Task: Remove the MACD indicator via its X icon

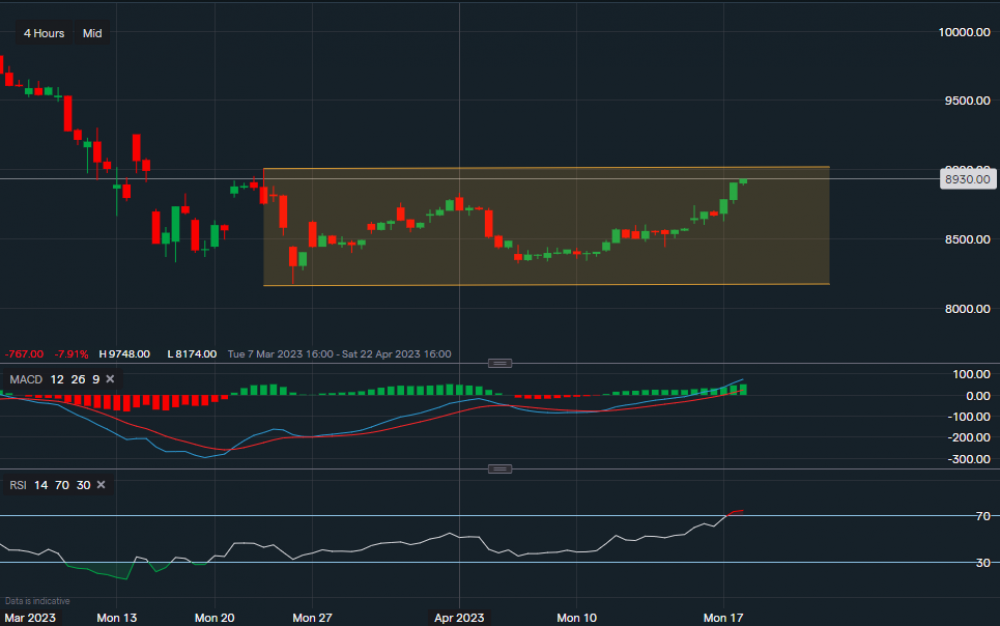Action: (x=109, y=379)
